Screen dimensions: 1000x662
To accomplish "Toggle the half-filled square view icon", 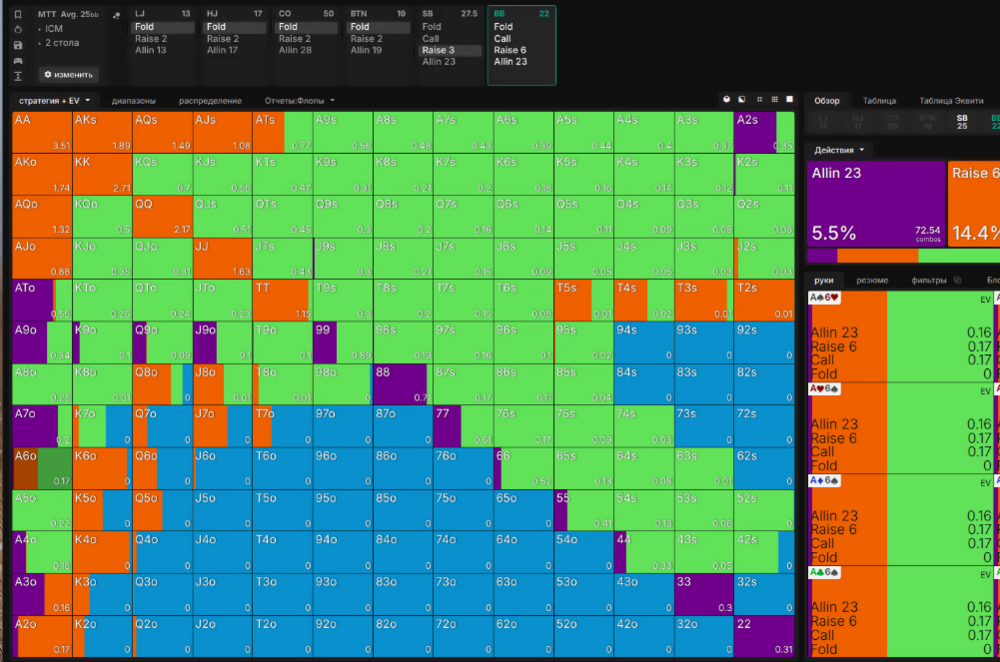I will pyautogui.click(x=741, y=100).
